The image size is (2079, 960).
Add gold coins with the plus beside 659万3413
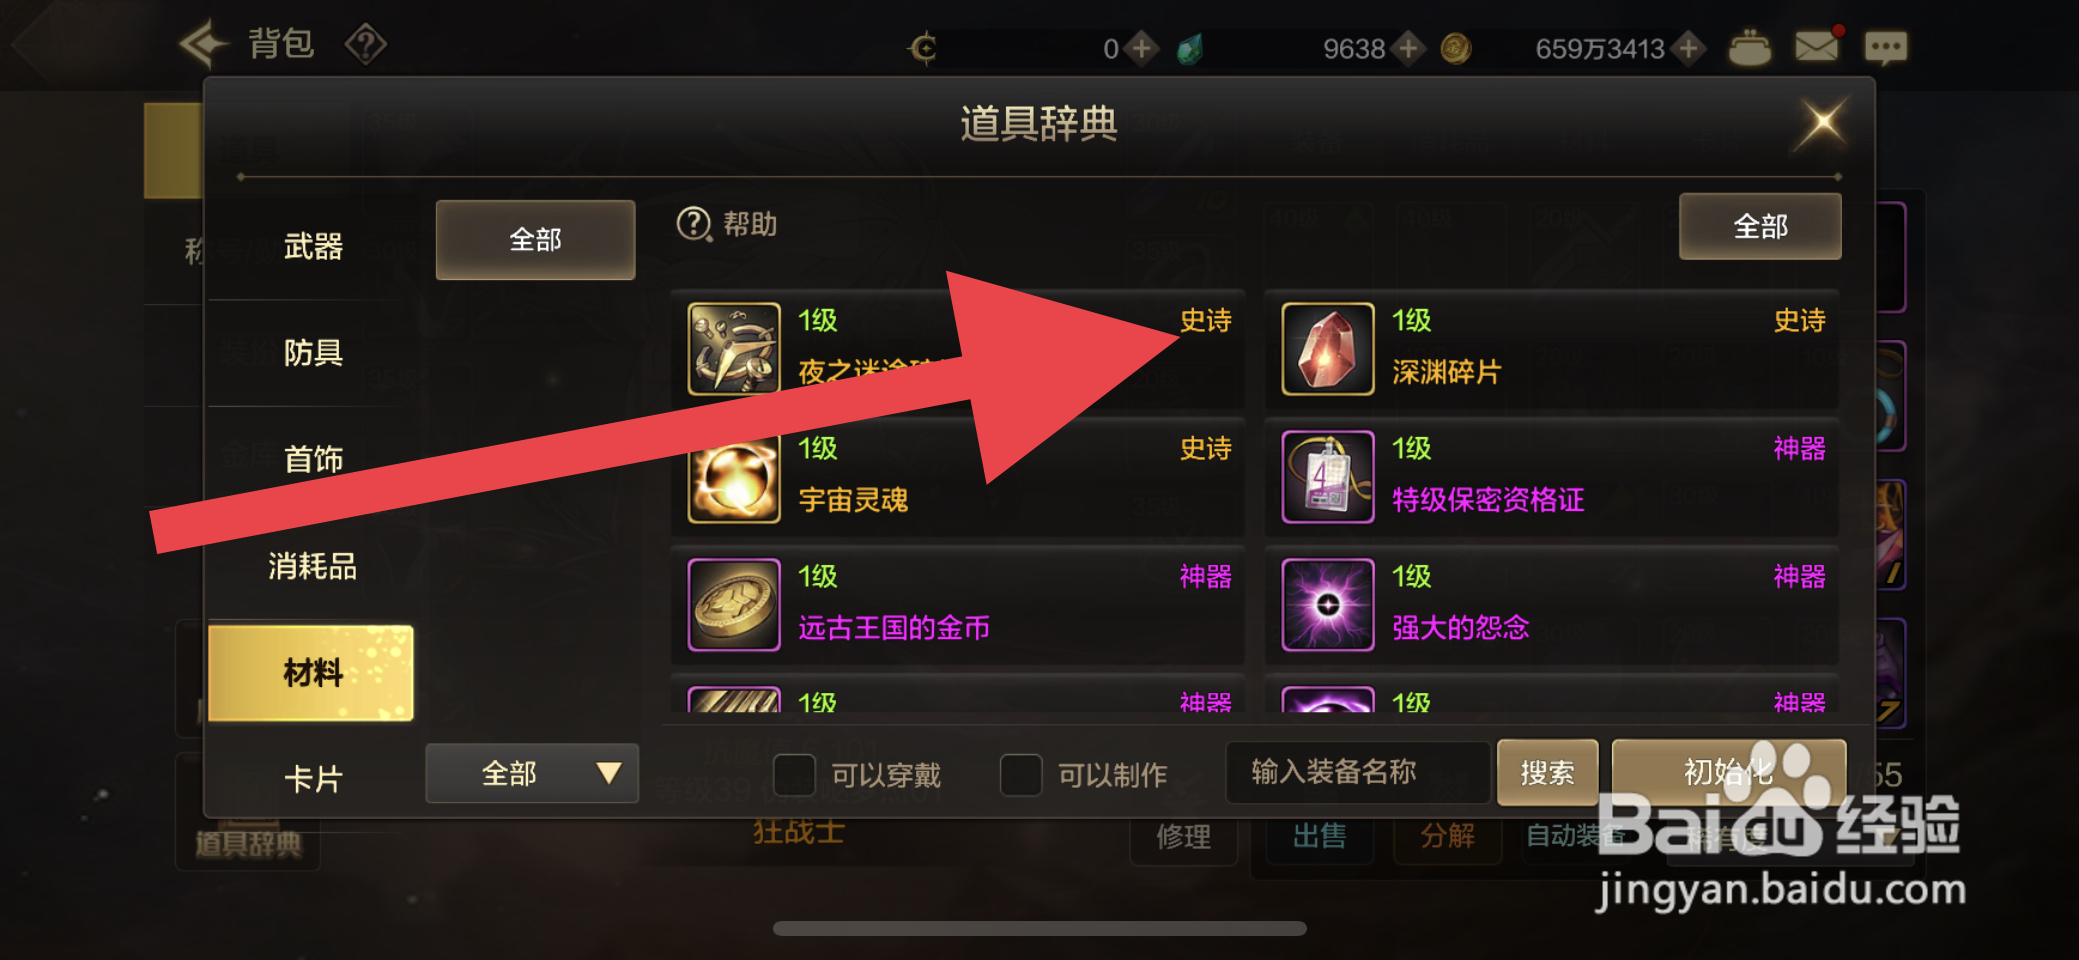tap(1689, 48)
